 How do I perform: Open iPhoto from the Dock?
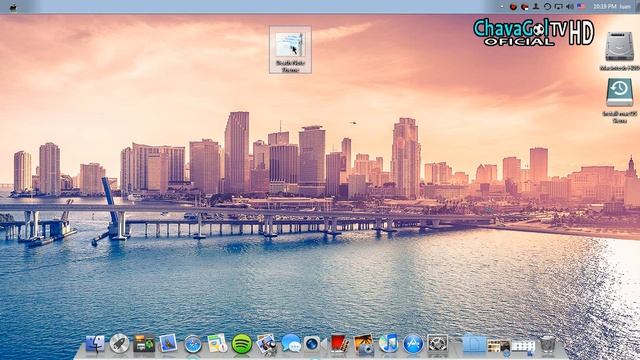[x=364, y=344]
